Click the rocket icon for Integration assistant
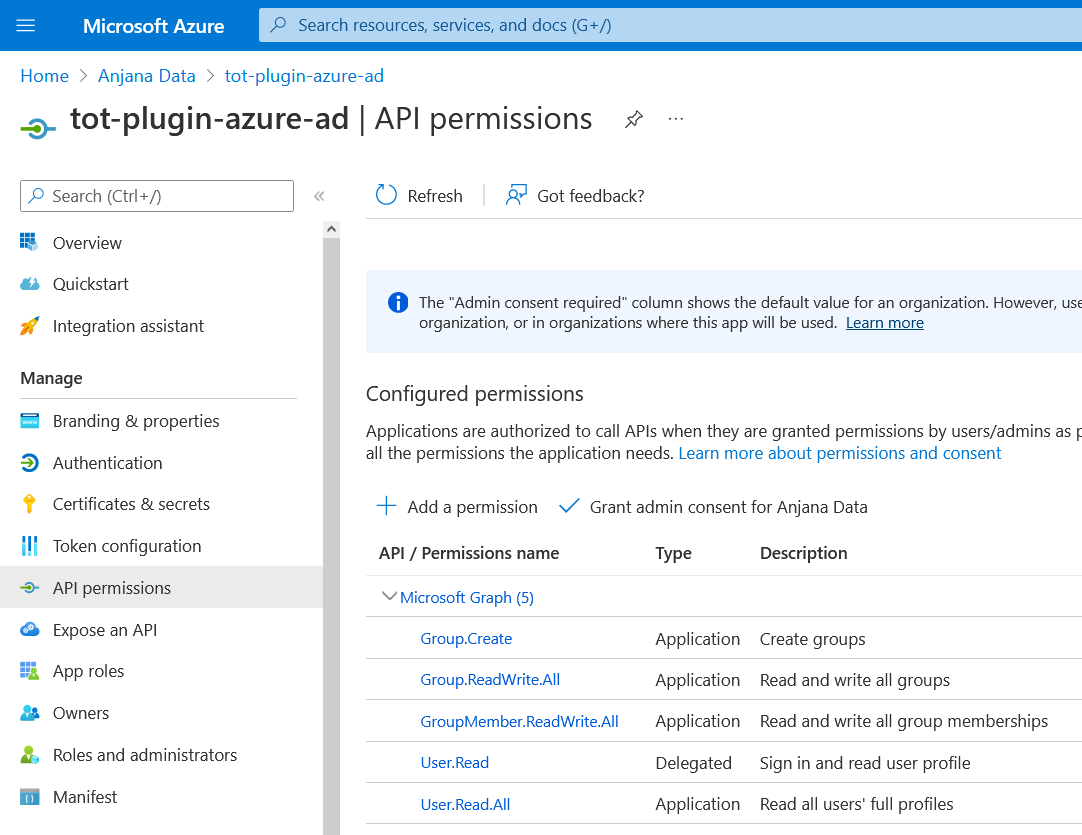The height and width of the screenshot is (835, 1082). [30, 326]
